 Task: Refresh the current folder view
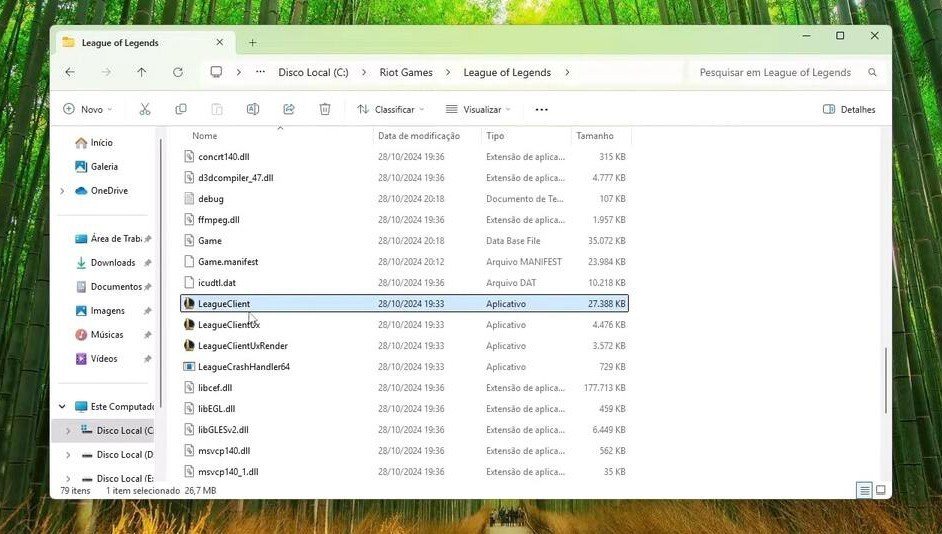click(178, 72)
